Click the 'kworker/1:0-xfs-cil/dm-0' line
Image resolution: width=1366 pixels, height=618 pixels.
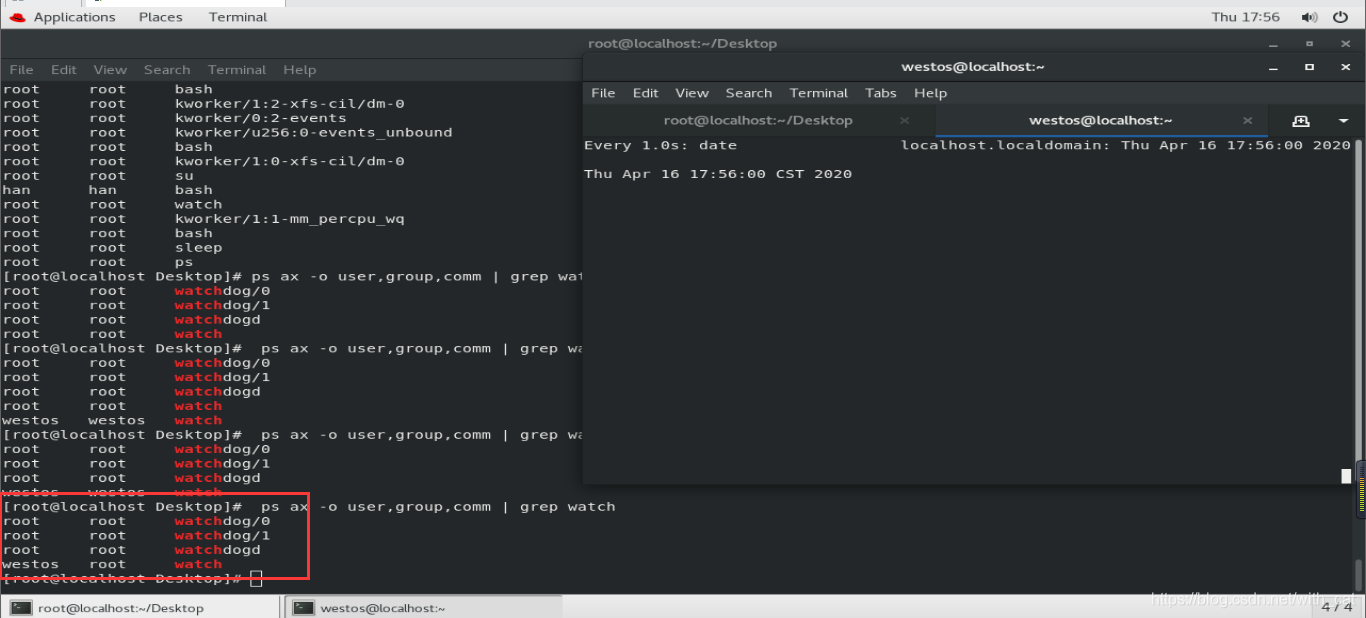pyautogui.click(x=203, y=161)
